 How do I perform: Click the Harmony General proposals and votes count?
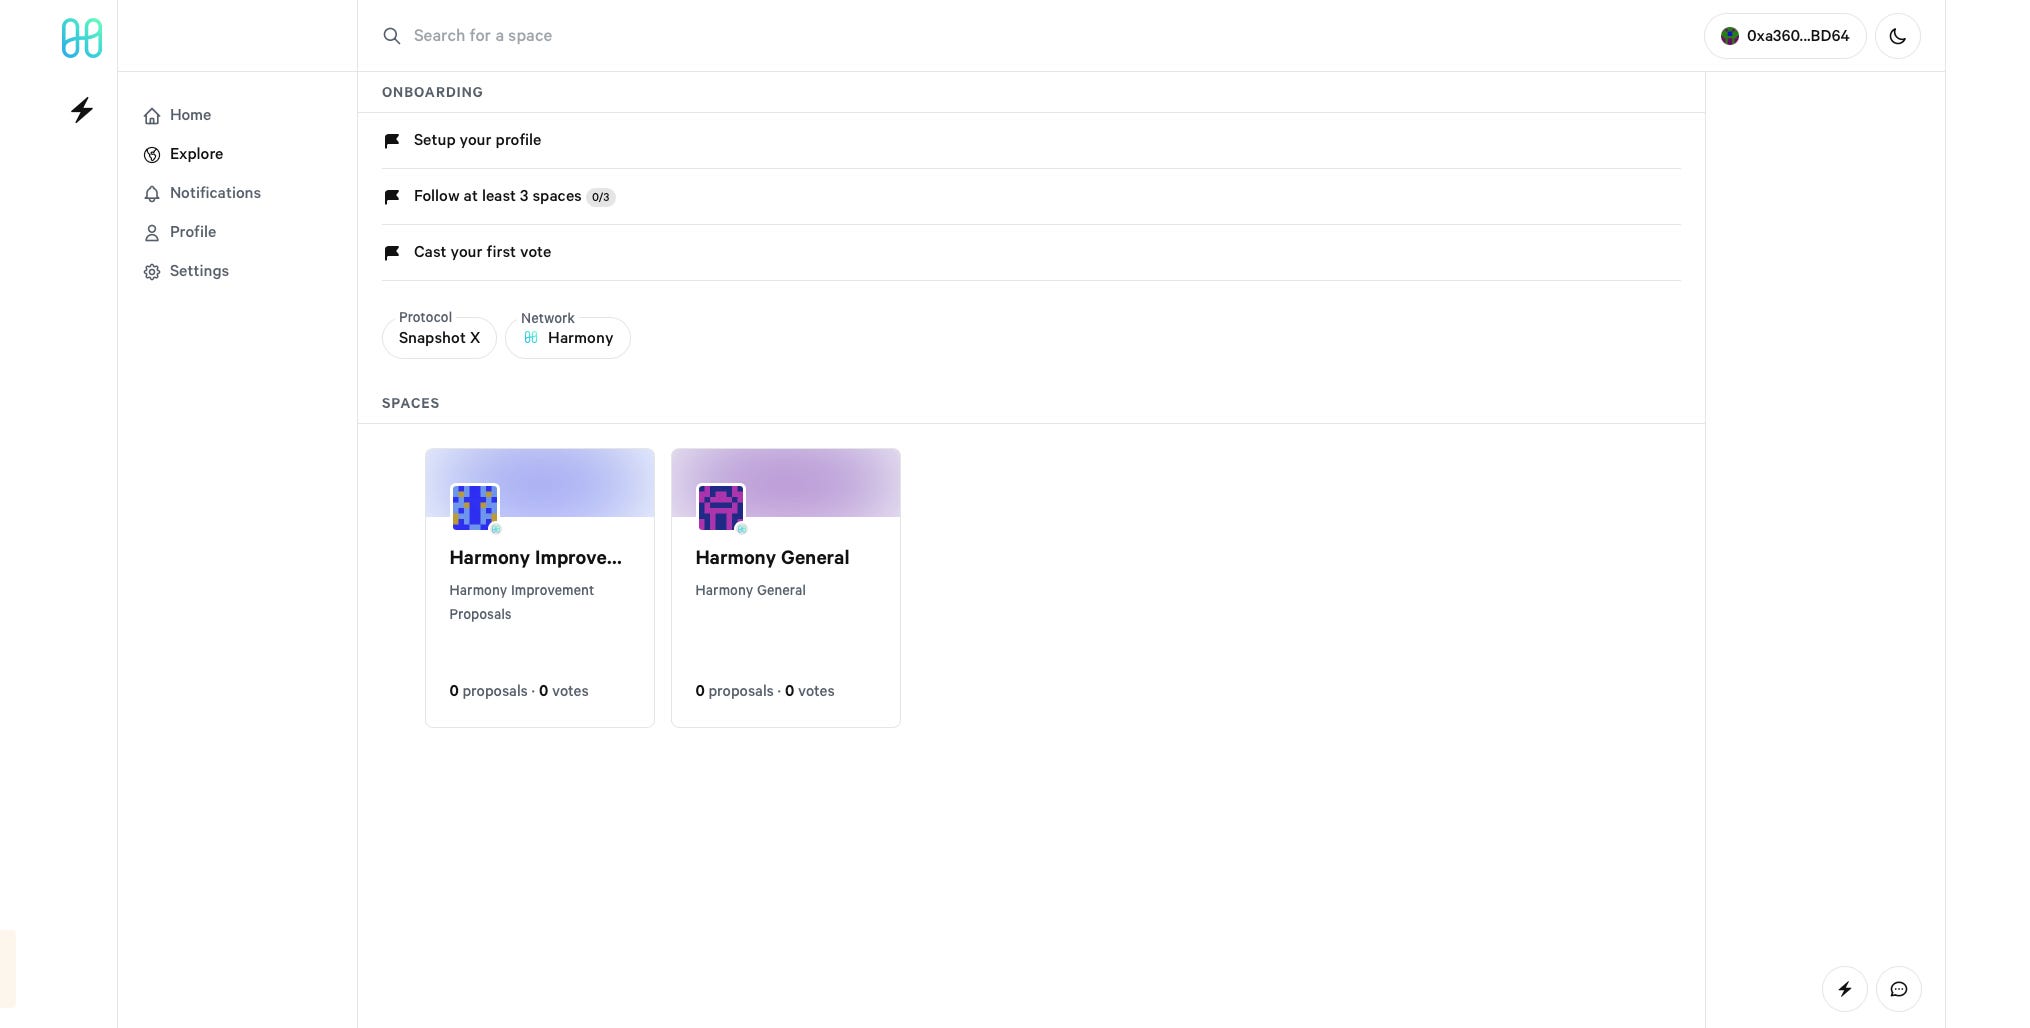coord(765,691)
